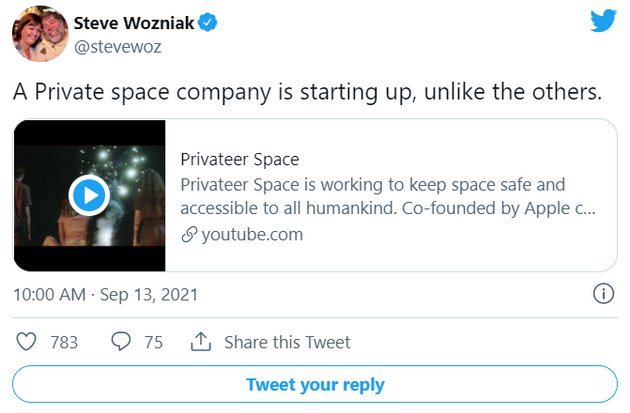Open the tweet info circle icon
Image resolution: width=630 pixels, height=413 pixels.
[603, 294]
